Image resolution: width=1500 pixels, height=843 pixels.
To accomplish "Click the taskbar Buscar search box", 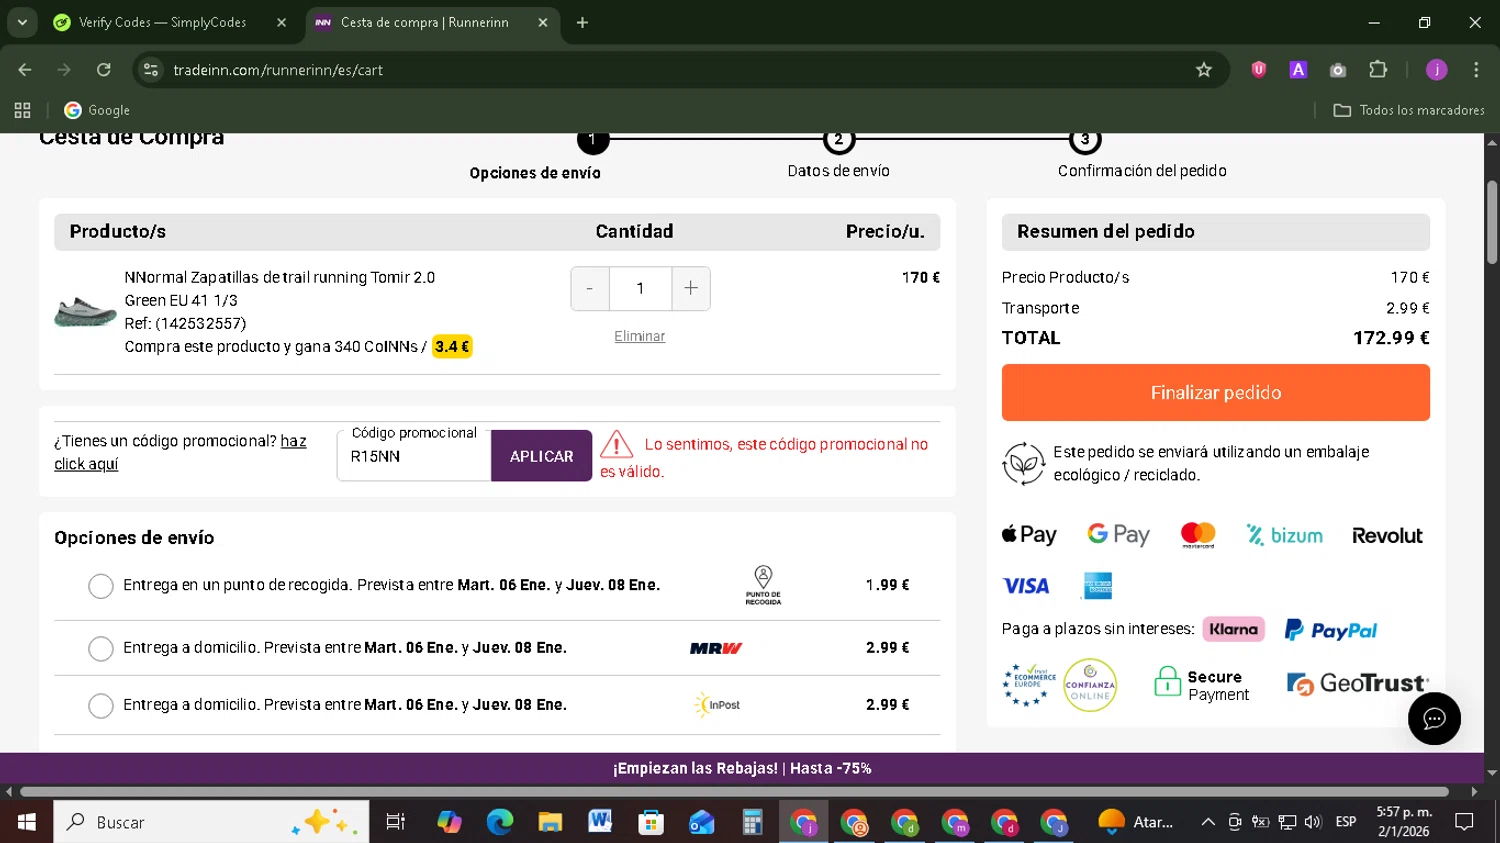I will point(211,822).
